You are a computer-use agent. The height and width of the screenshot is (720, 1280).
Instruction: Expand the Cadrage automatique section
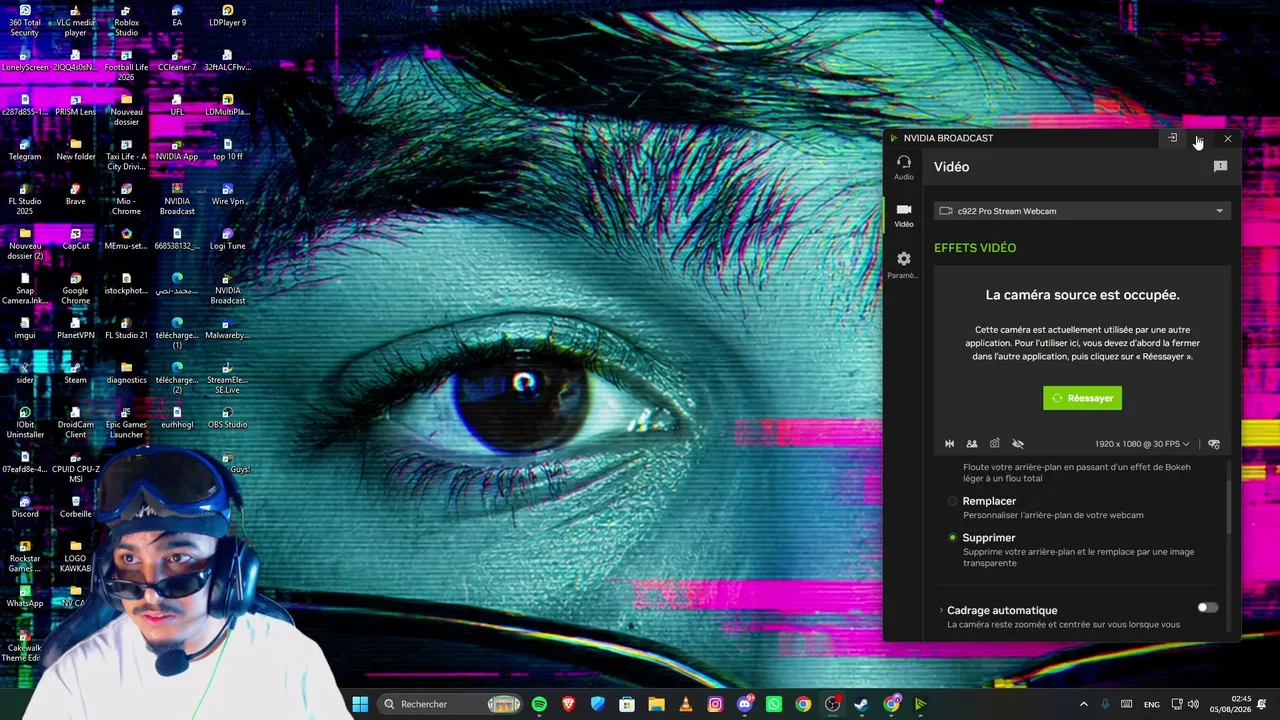(x=941, y=610)
